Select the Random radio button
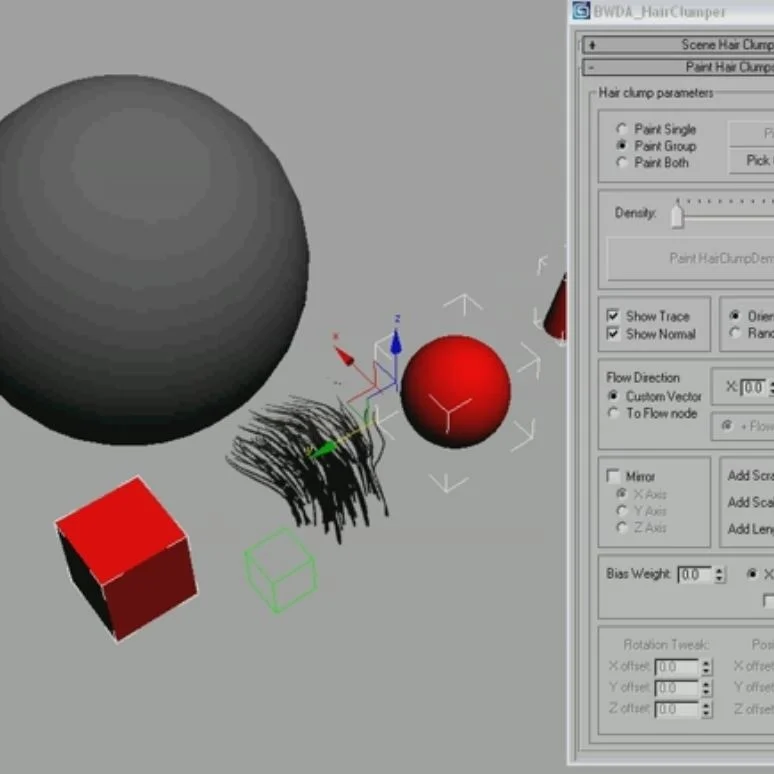The width and height of the screenshot is (774, 774). (x=735, y=333)
